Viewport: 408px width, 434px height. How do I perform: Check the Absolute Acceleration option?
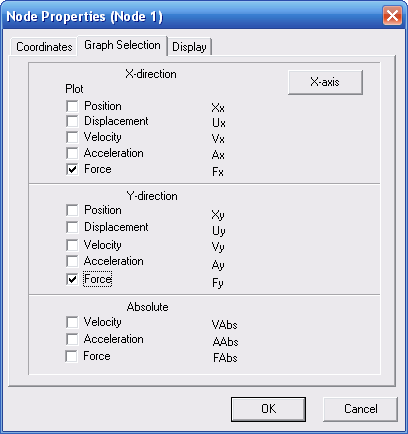[72, 339]
